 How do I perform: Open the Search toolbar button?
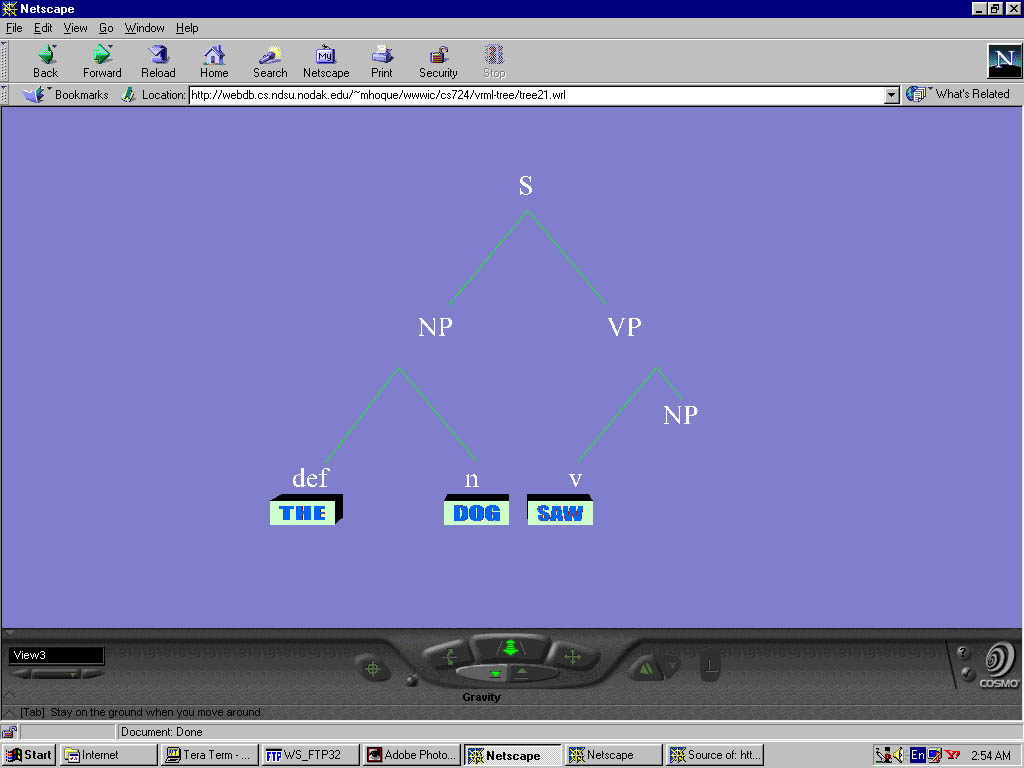[x=269, y=61]
